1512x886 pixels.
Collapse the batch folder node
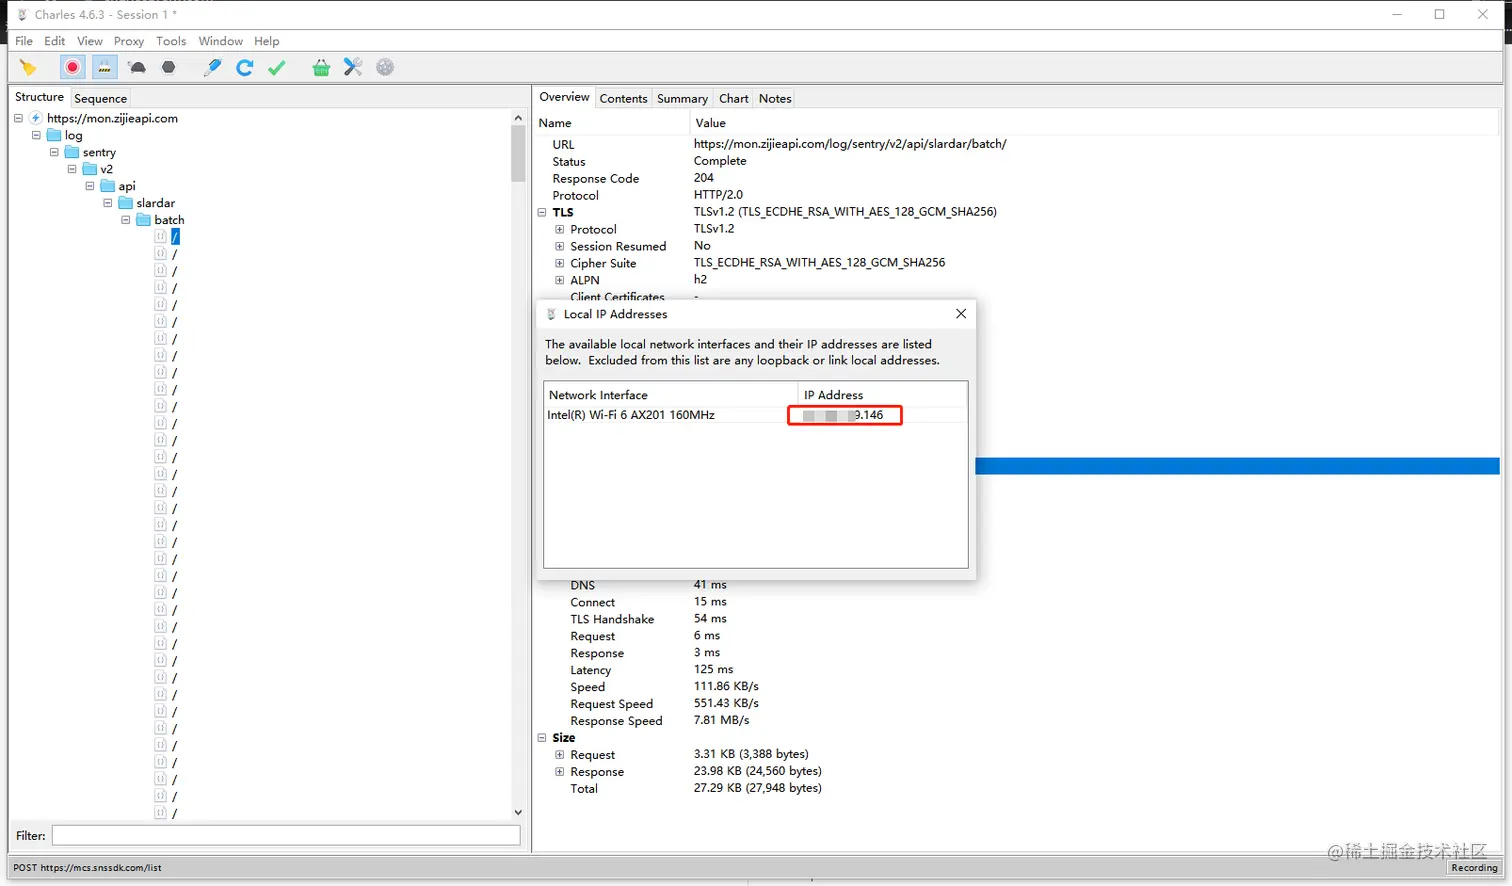126,220
